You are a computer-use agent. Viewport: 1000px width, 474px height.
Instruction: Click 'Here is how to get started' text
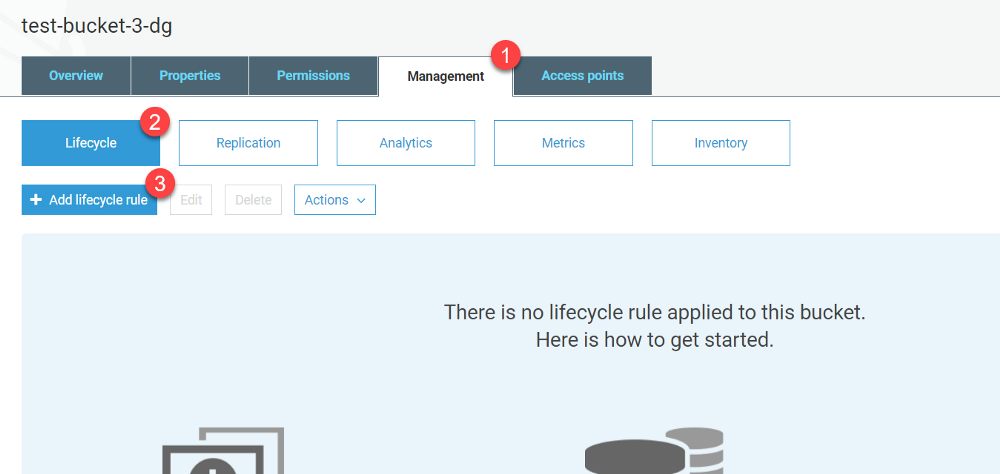coord(654,339)
